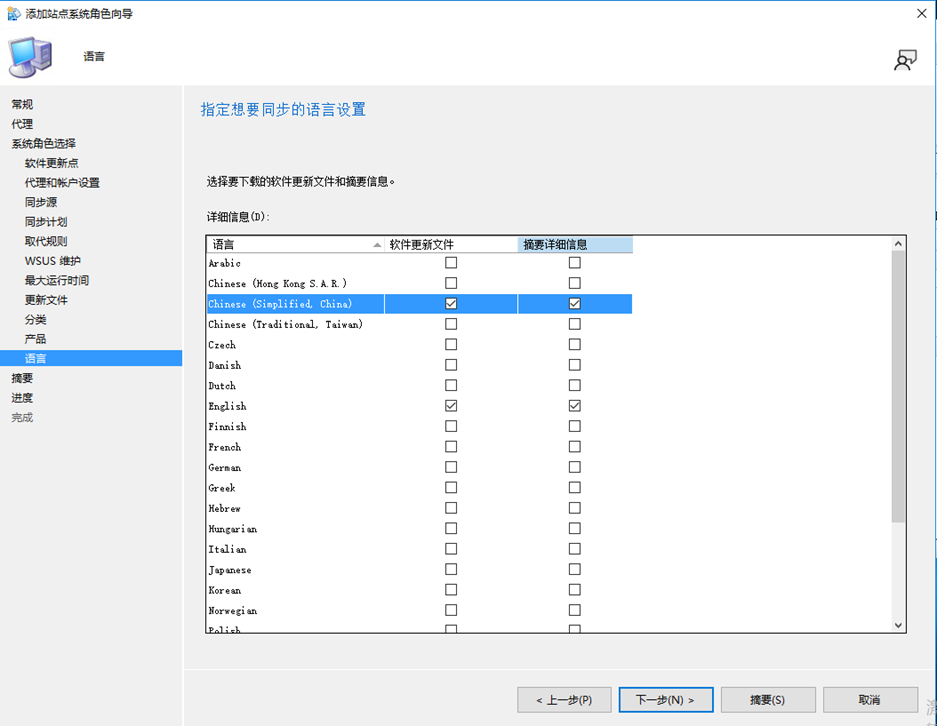Select the Hebrew language row

(x=419, y=508)
